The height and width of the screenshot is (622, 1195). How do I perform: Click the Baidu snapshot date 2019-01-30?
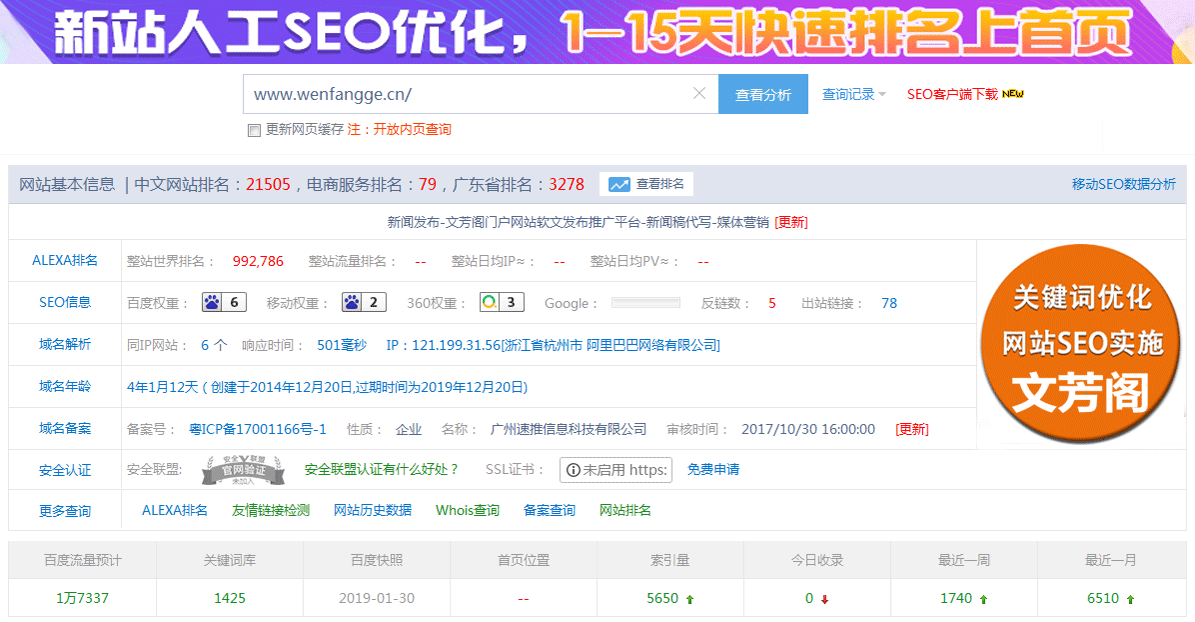pos(376,598)
